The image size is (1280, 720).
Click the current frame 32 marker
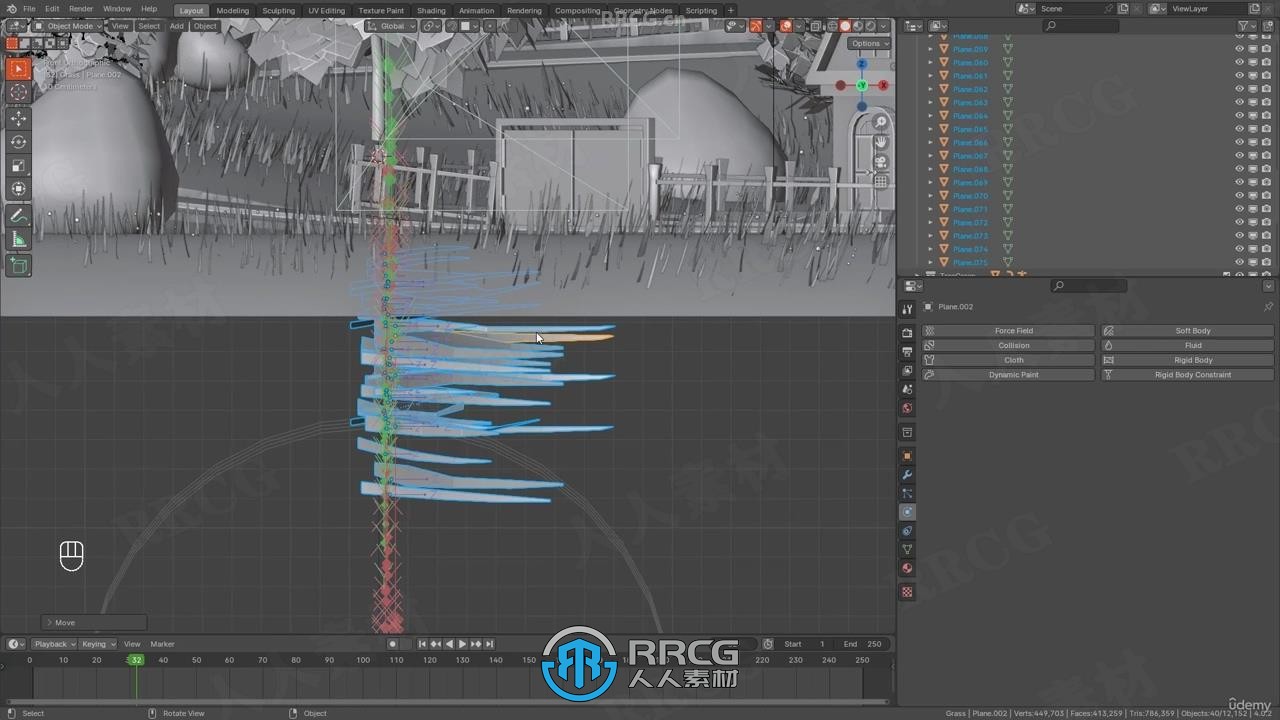click(136, 660)
